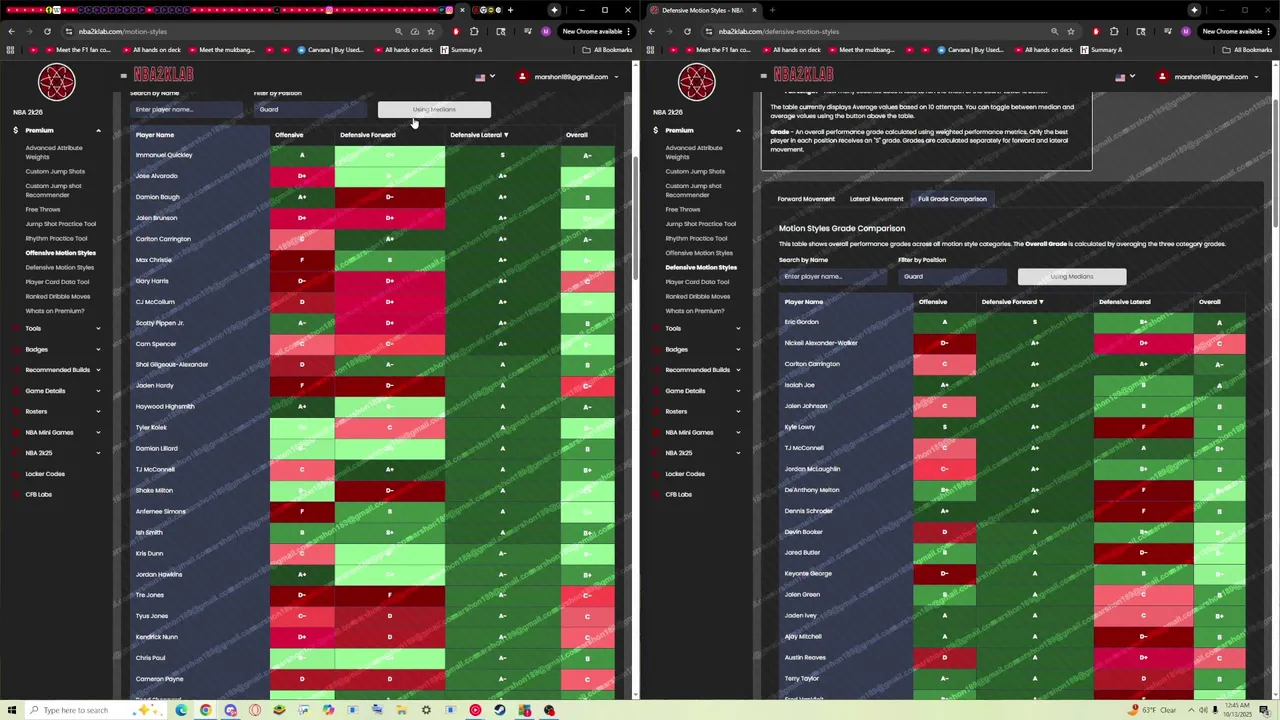This screenshot has height=720, width=1280.
Task: Open the Chrome profile avatar in right window
Action: 1186,31
